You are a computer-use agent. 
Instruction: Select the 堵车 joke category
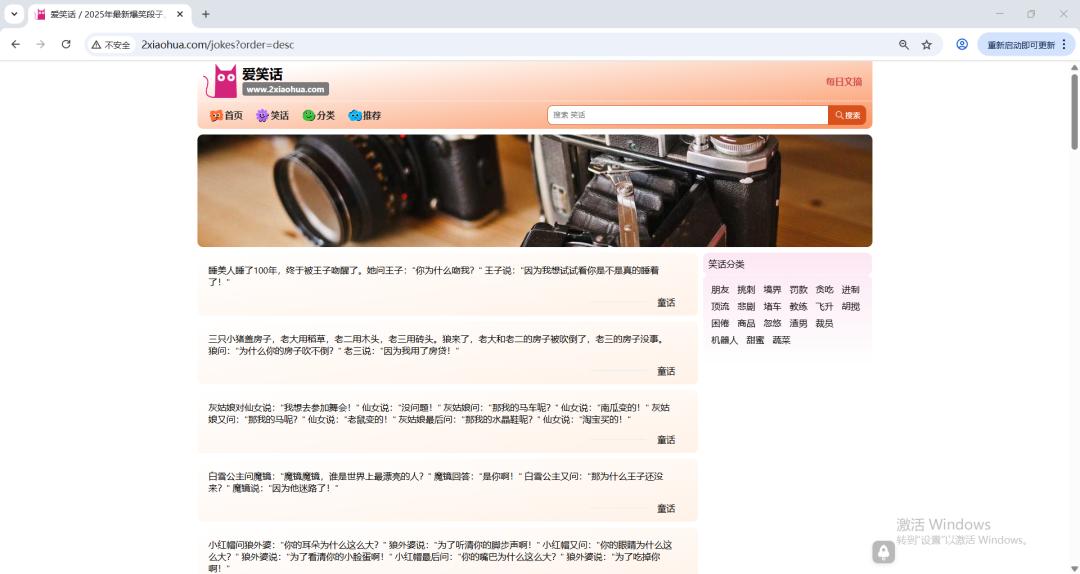pos(772,307)
